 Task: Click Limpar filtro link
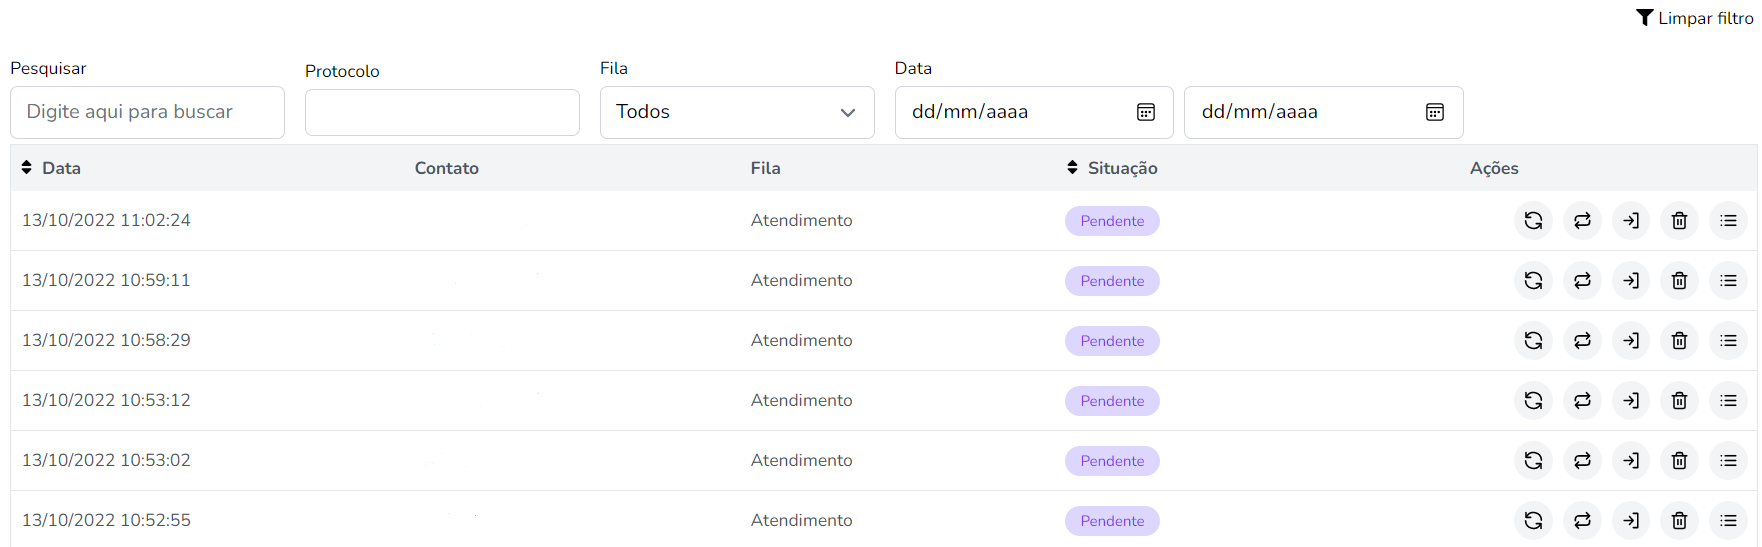coord(1695,18)
